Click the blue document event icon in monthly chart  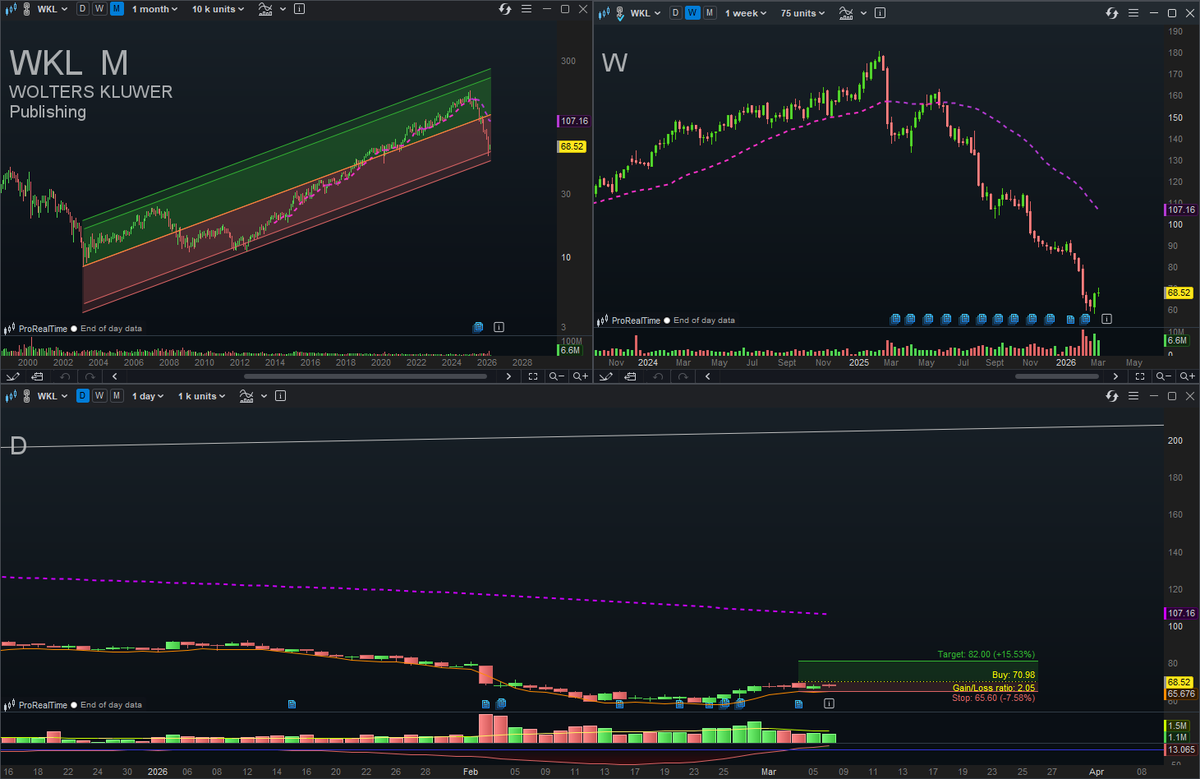pos(478,326)
